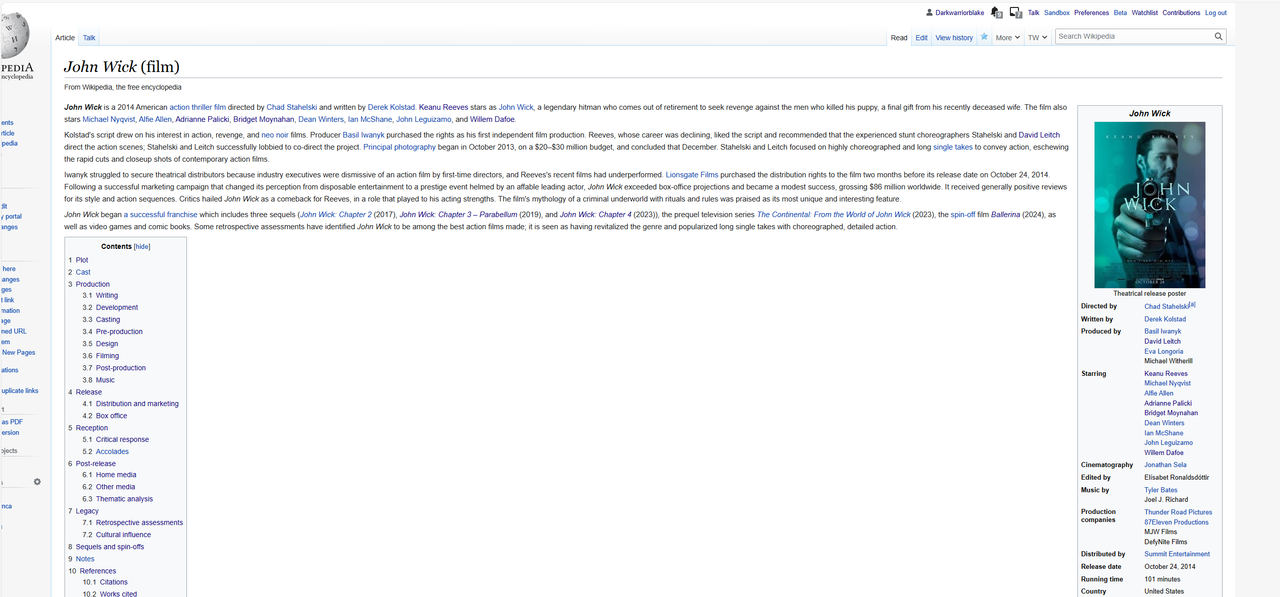Go to Sequels and spin-offs in Contents
The image size is (1280, 597).
coord(110,547)
